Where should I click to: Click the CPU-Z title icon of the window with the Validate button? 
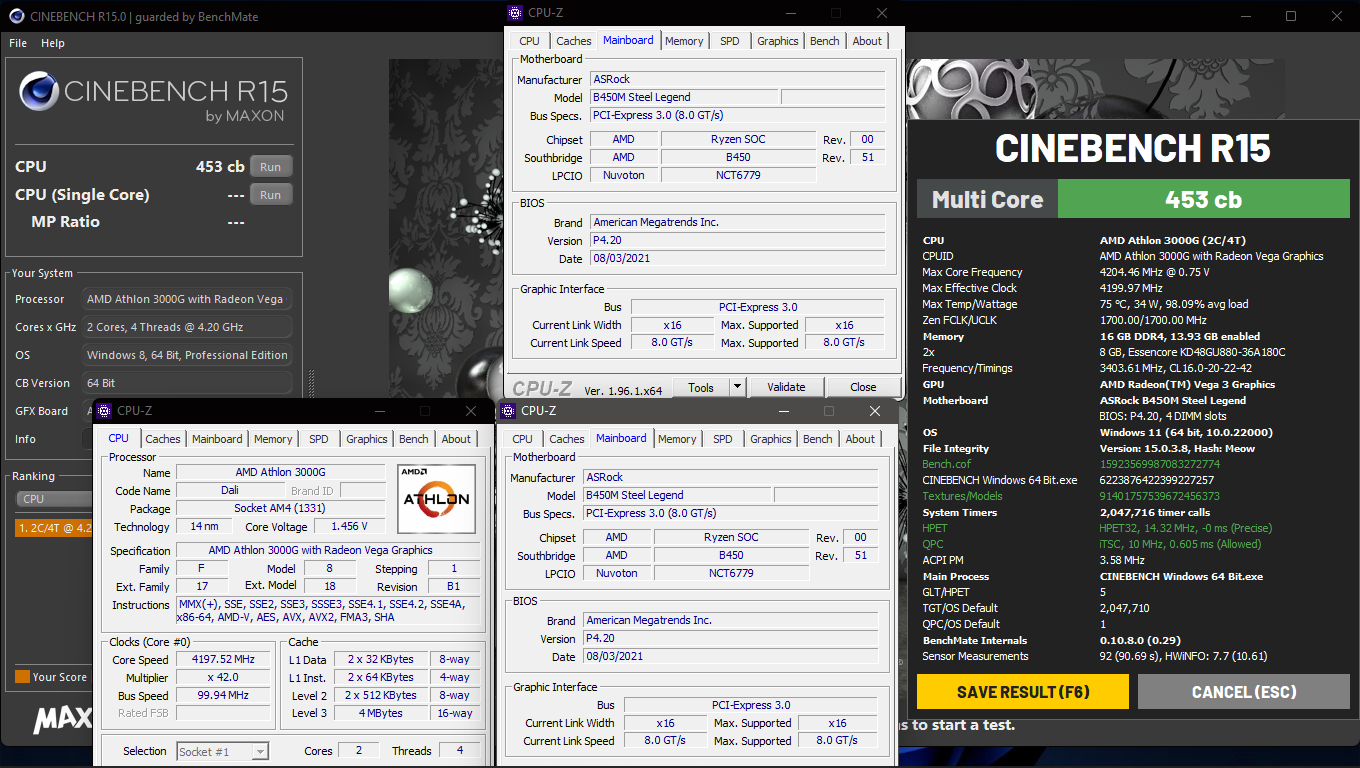pyautogui.click(x=515, y=13)
